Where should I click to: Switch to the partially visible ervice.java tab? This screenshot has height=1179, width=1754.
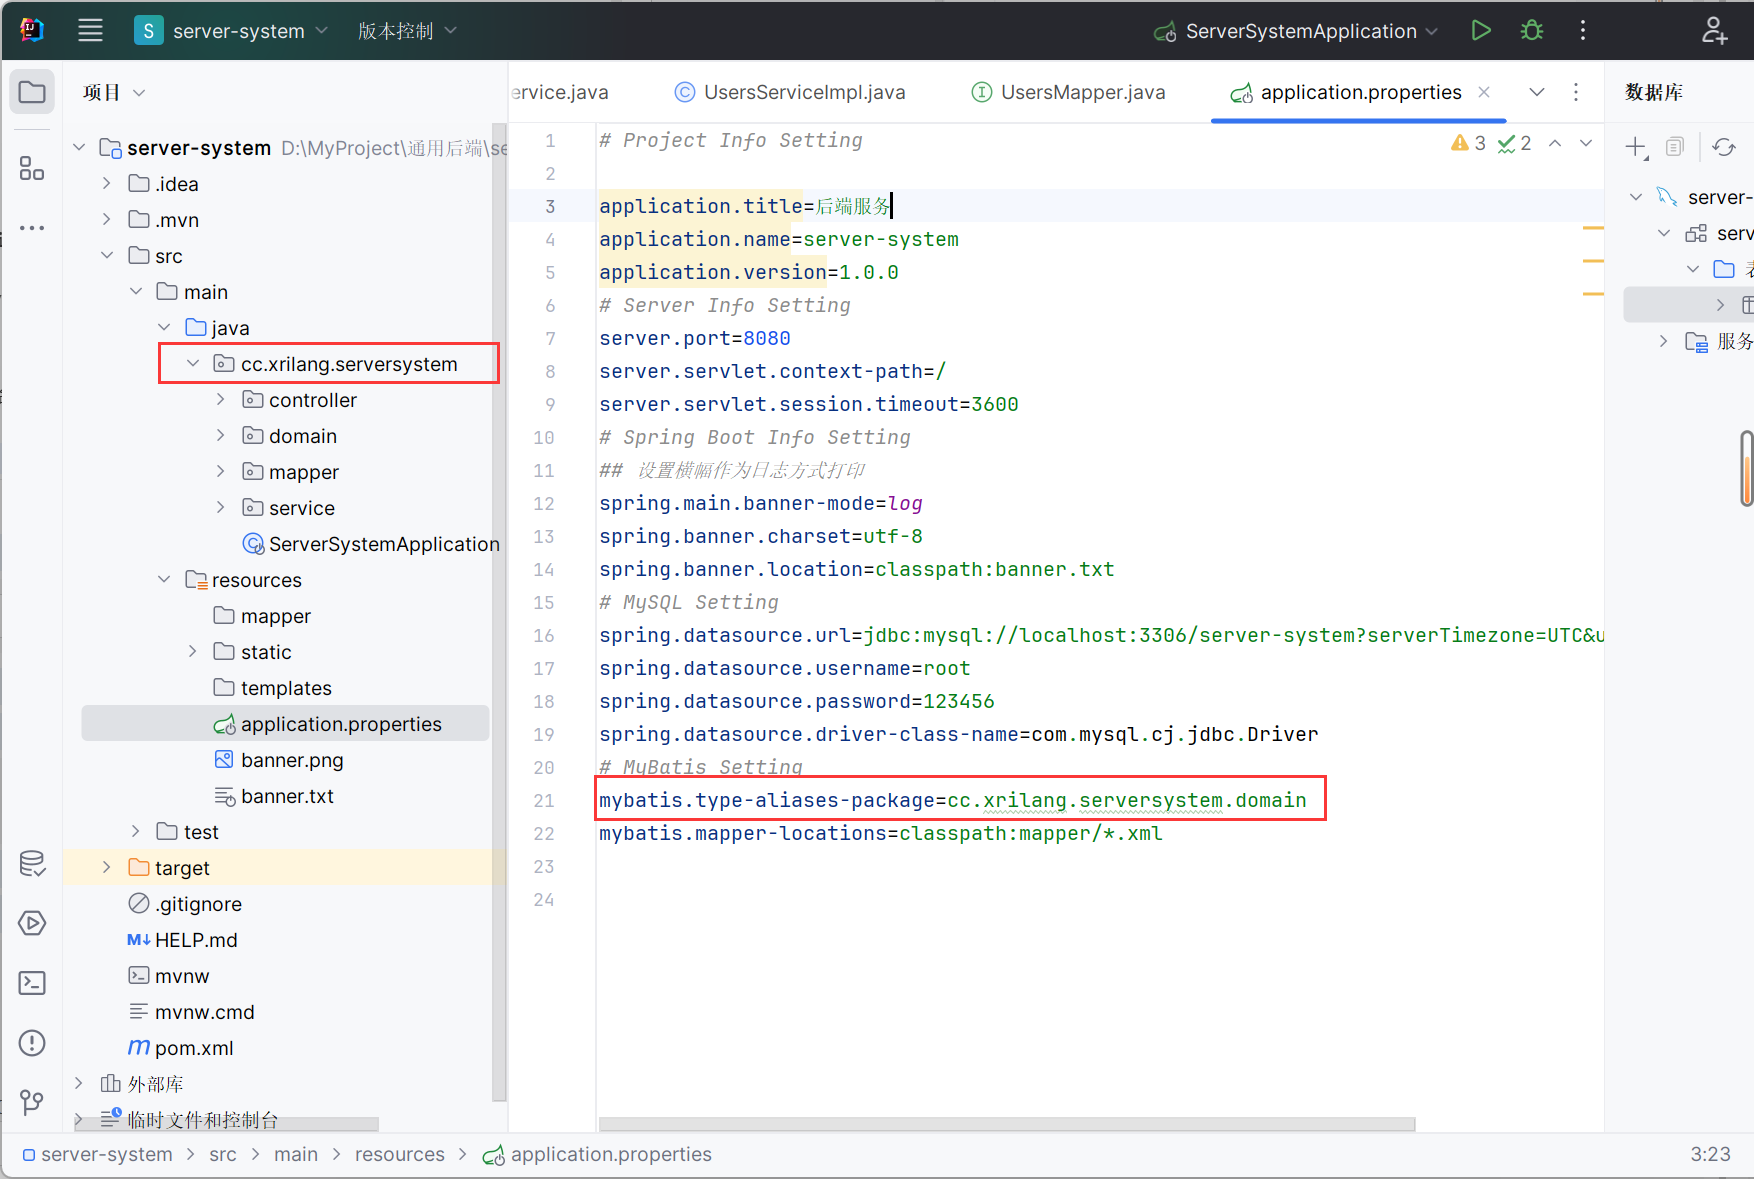point(559,92)
